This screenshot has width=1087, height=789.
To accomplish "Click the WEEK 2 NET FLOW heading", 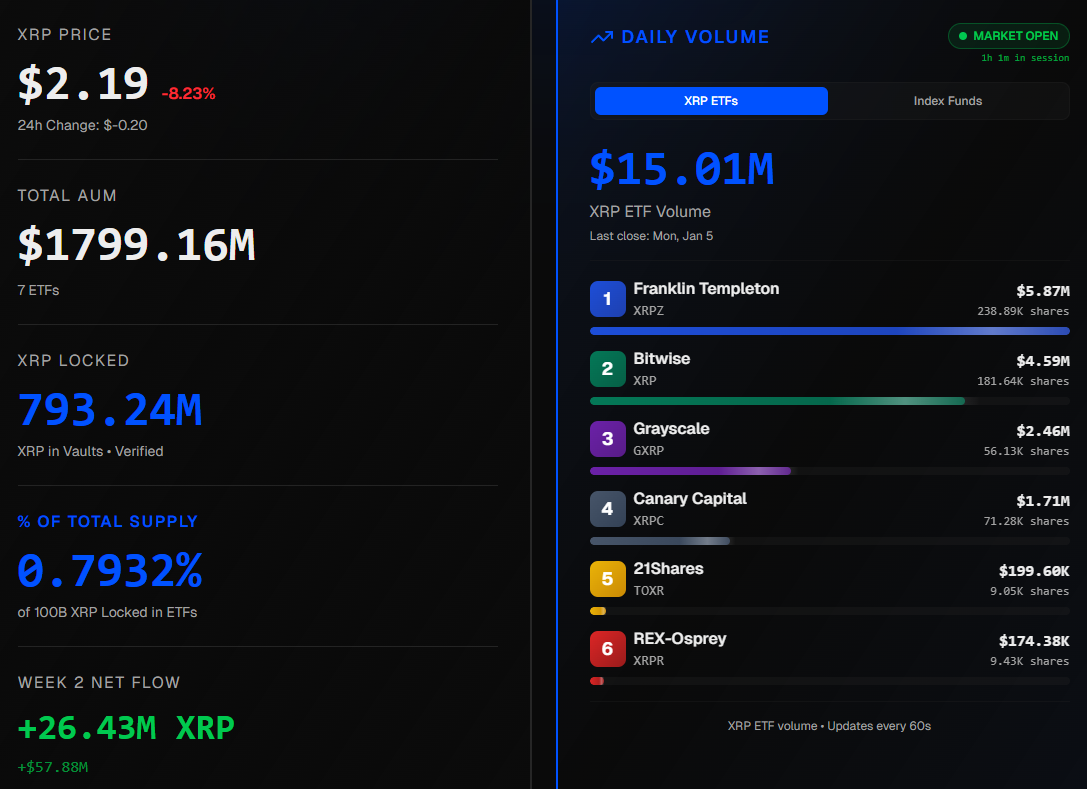I will (x=98, y=683).
